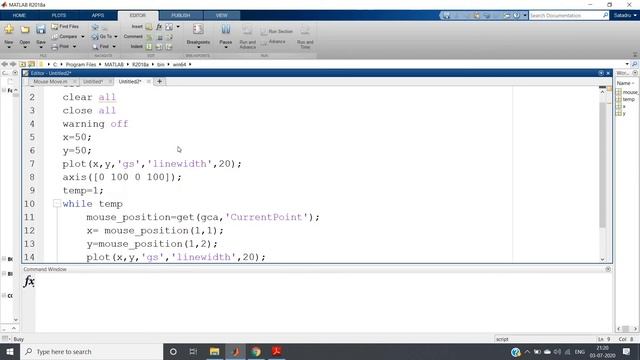This screenshot has width=640, height=360.
Task: Click the Compare button
Action: pyautogui.click(x=64, y=37)
